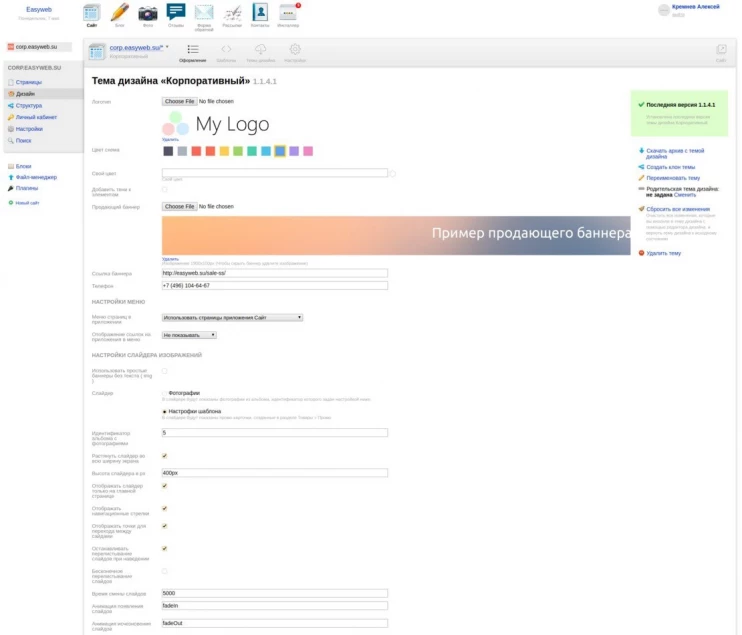
Task: Select the red color scheme swatch
Action: click(x=196, y=151)
